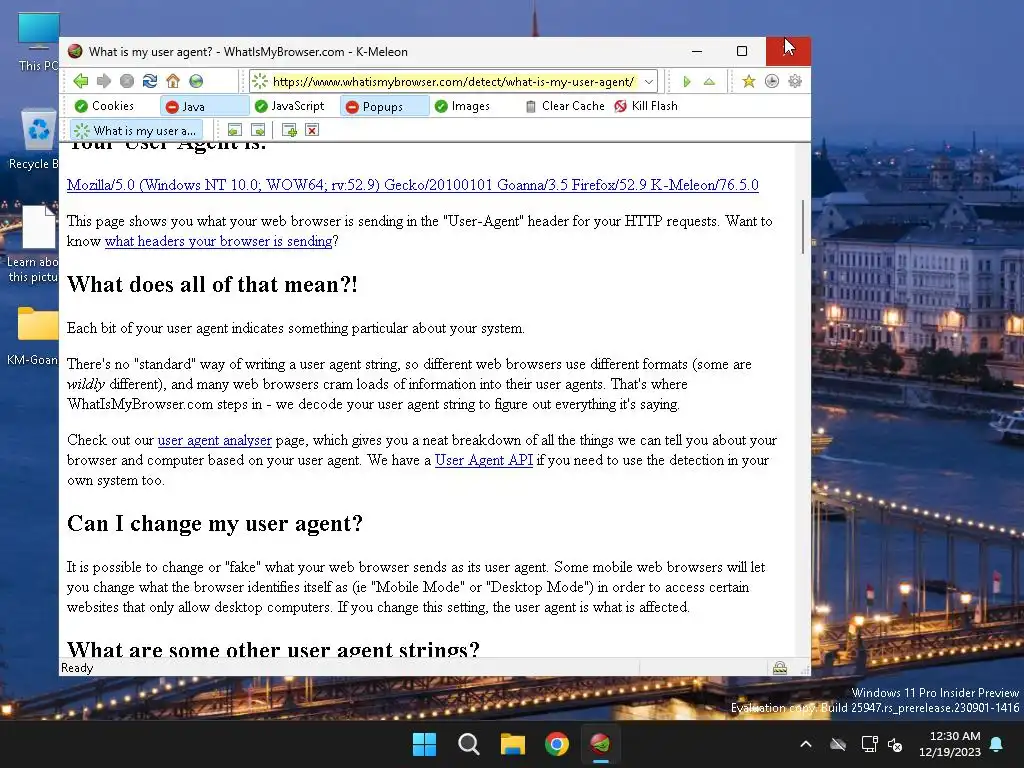1024x768 pixels.
Task: Expand the URL bar history dropdown
Action: click(x=648, y=82)
